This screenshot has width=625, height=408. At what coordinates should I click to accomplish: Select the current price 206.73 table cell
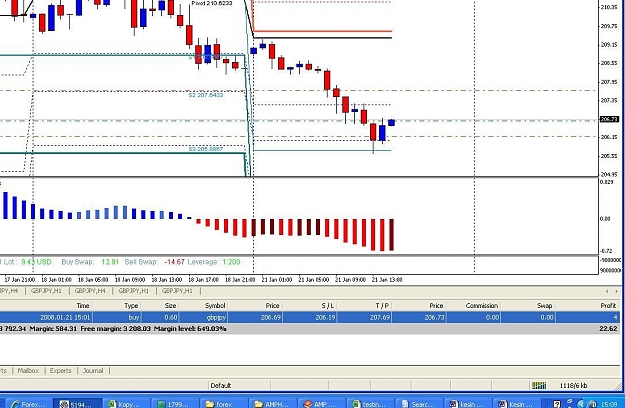(x=434, y=318)
